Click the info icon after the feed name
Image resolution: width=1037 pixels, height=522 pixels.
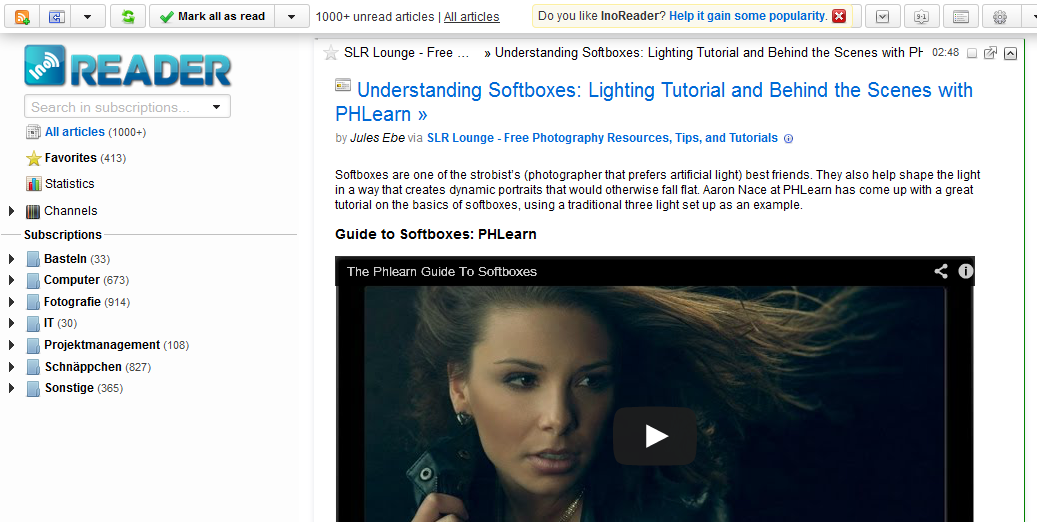pyautogui.click(x=788, y=139)
